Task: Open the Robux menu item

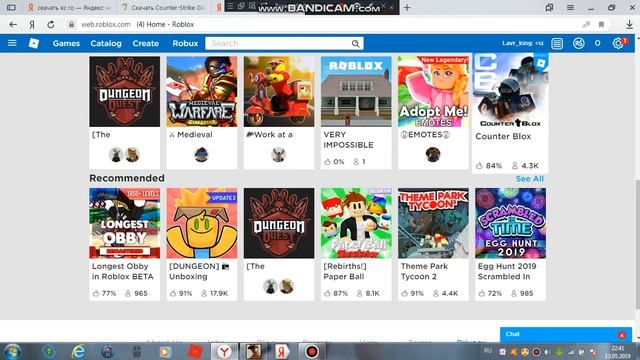Action: pos(185,43)
